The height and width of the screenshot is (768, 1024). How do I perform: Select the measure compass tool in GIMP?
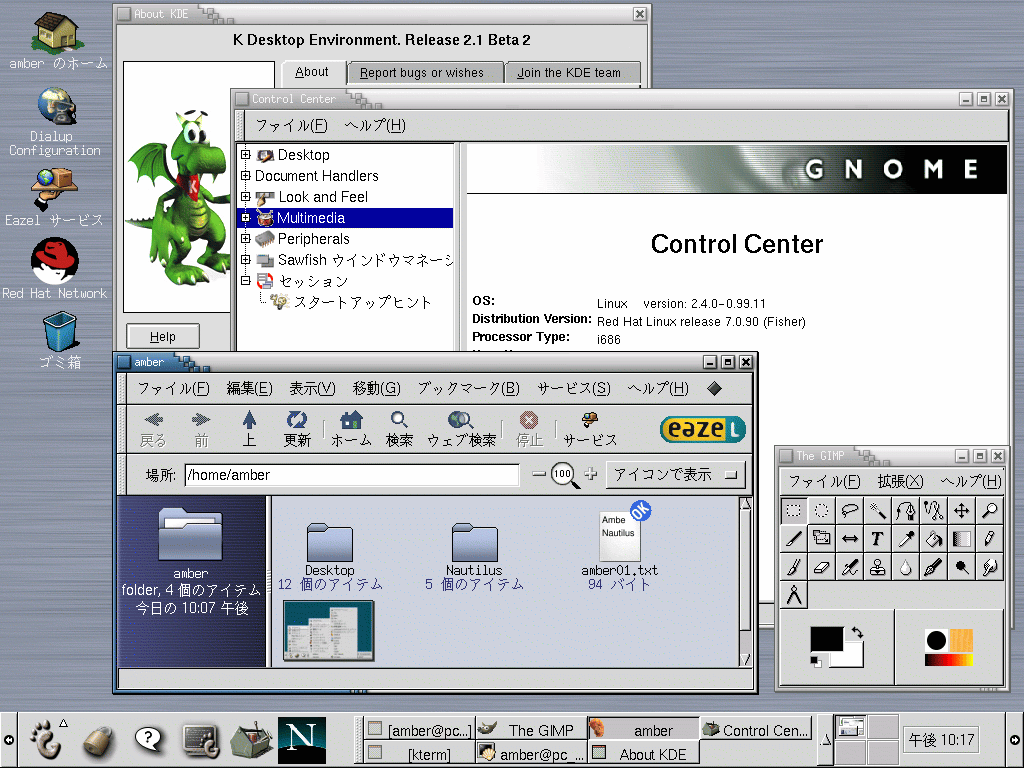793,595
